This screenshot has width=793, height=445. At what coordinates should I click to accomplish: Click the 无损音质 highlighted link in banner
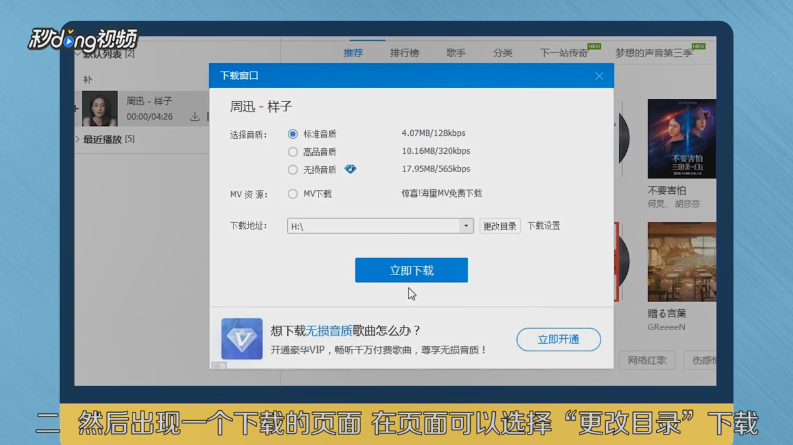click(x=329, y=331)
